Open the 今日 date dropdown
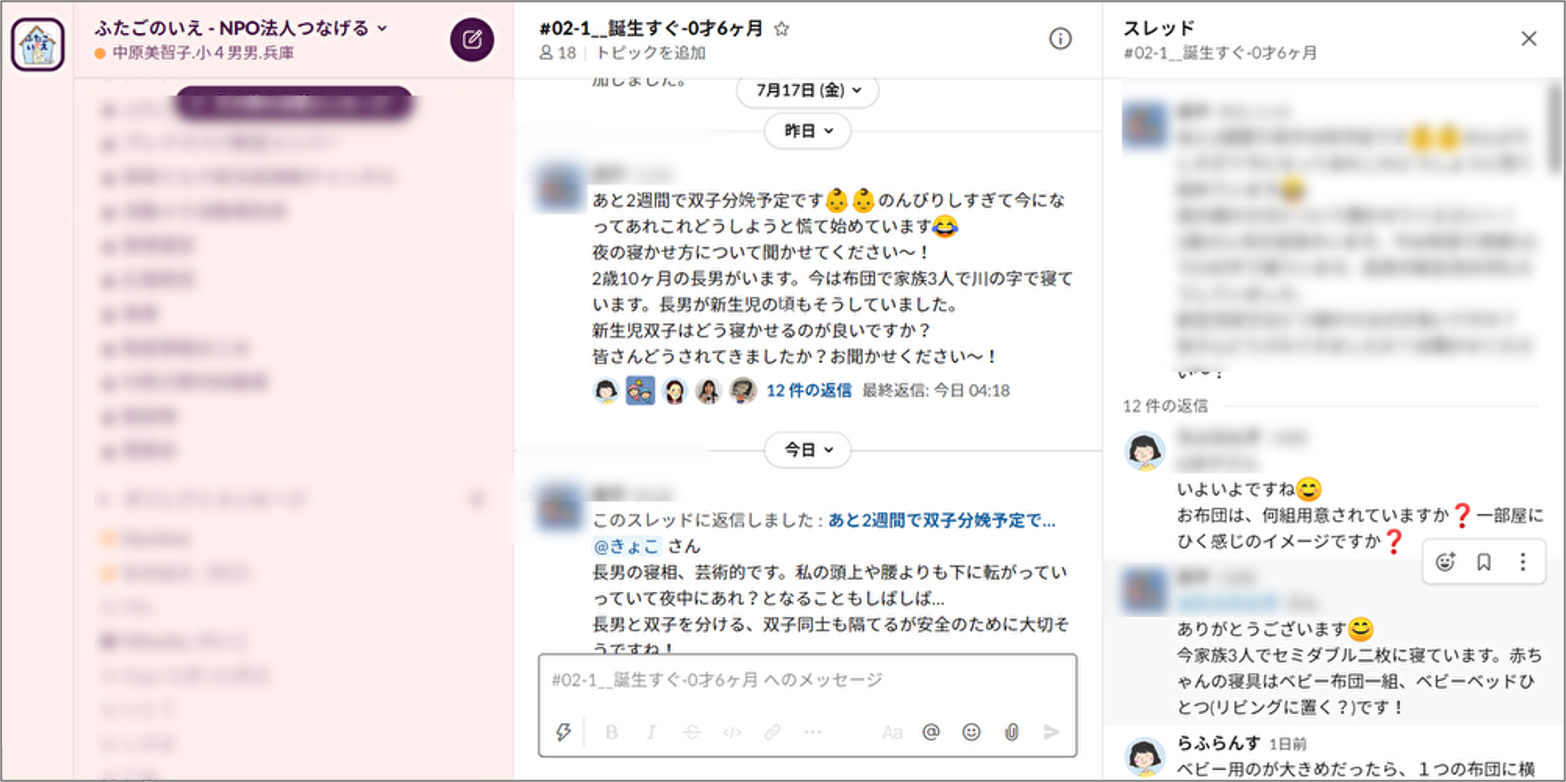The width and height of the screenshot is (1566, 782). pyautogui.click(x=808, y=450)
